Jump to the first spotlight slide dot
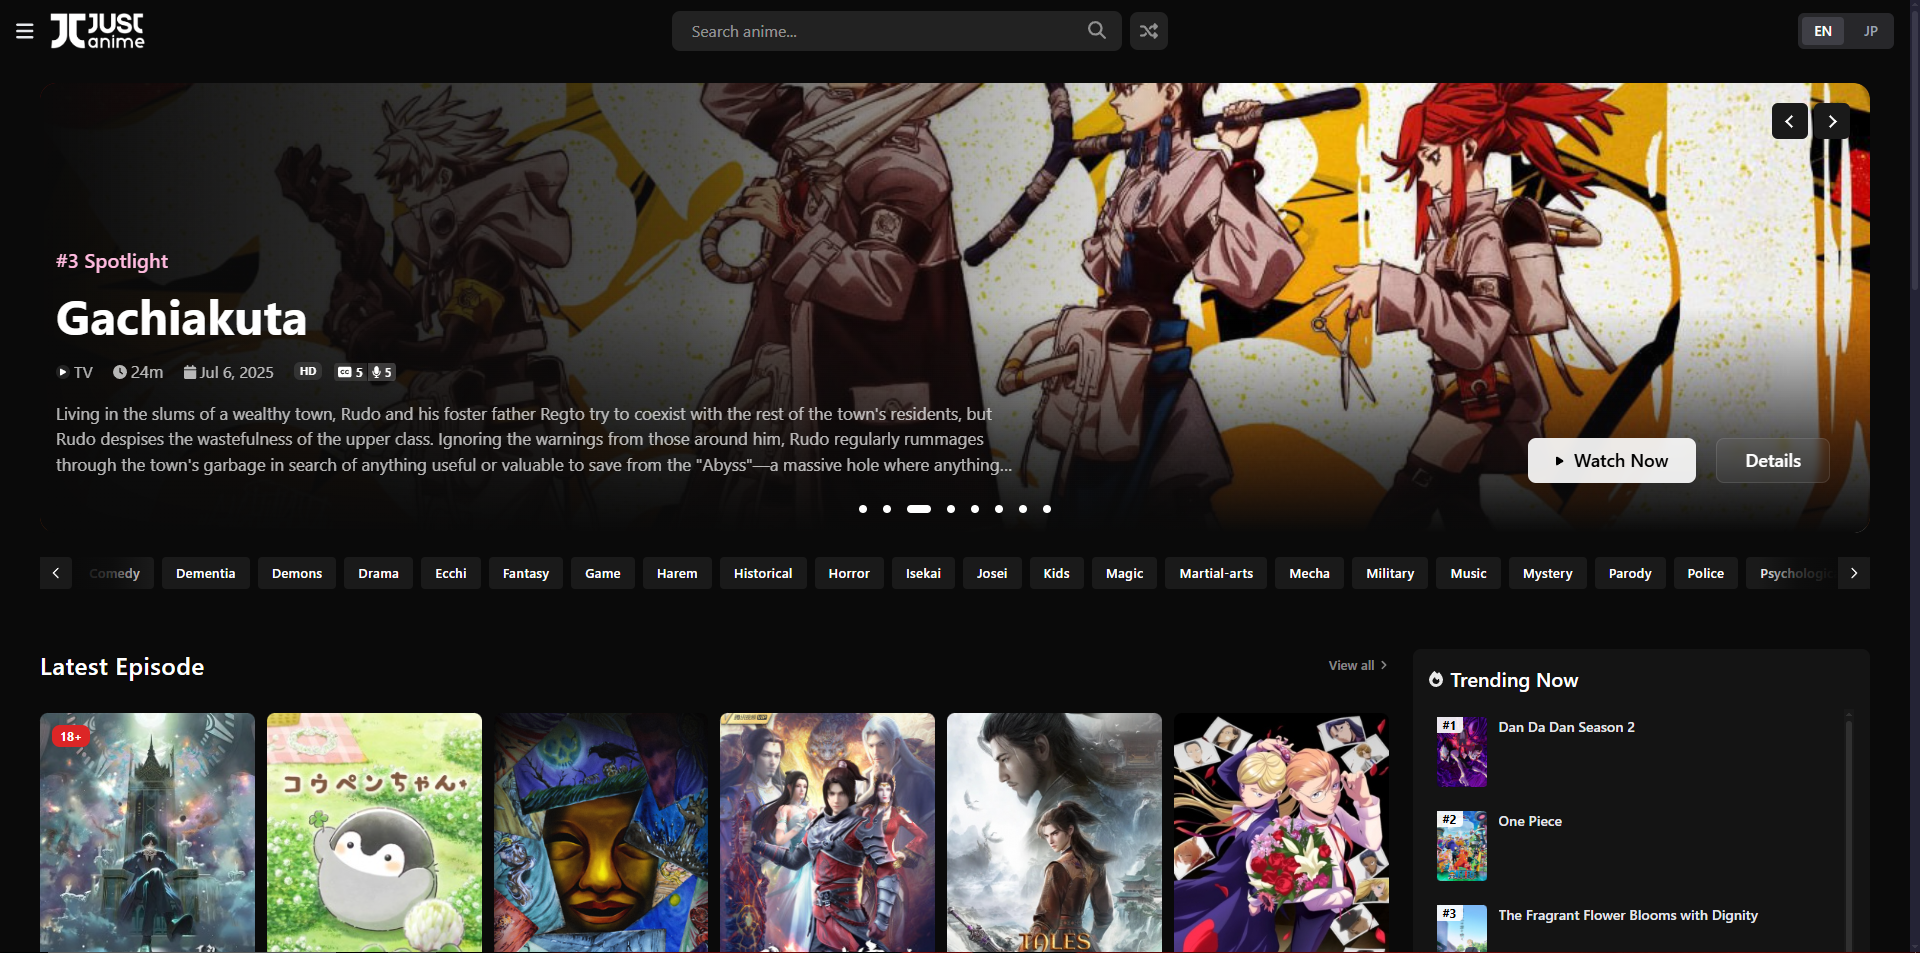 (863, 509)
